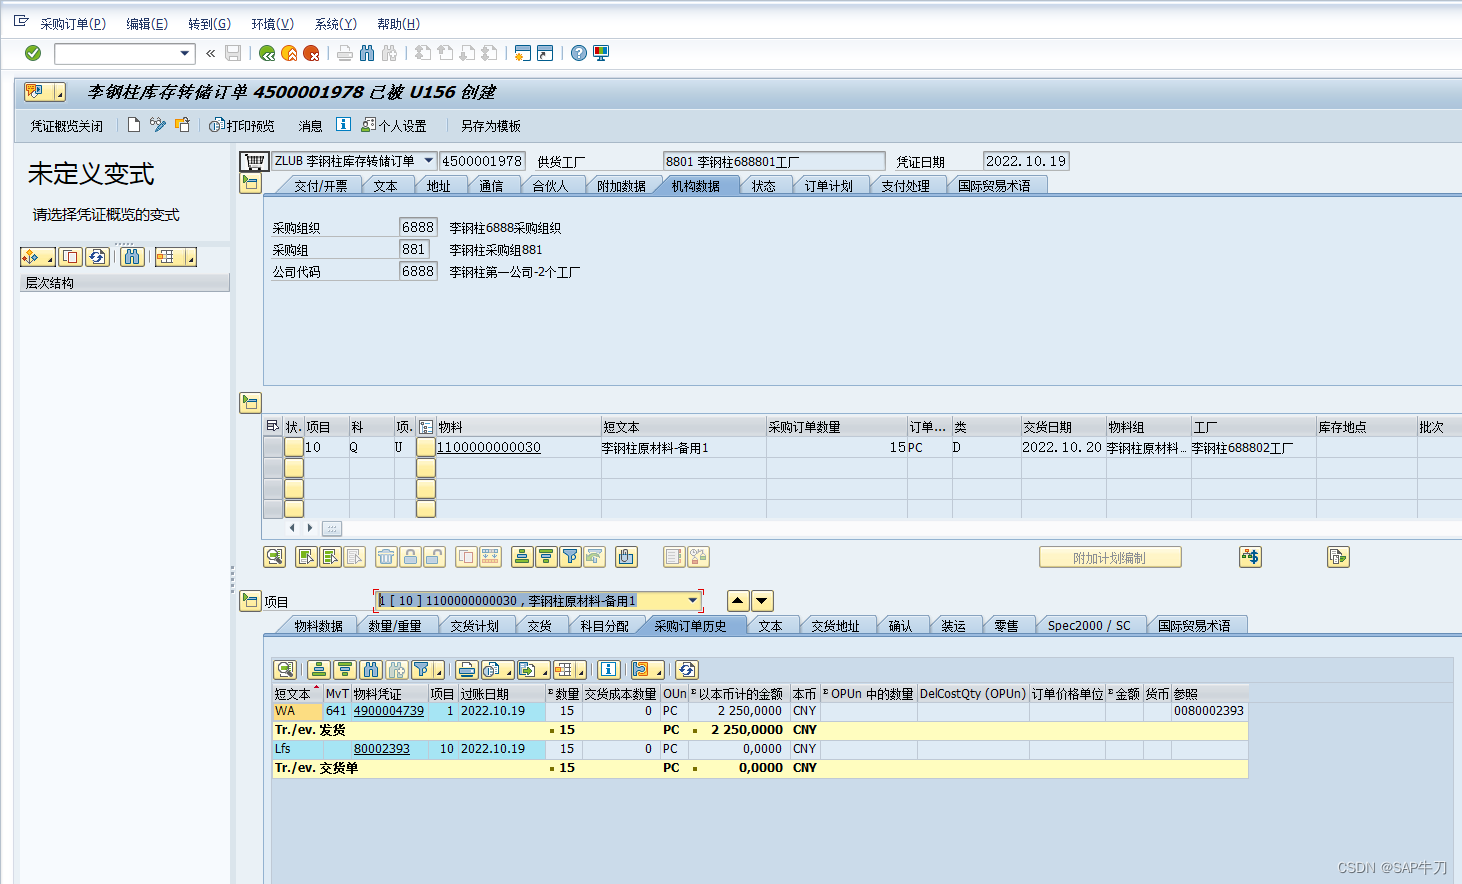Click the Save disk icon in toolbar

click(x=233, y=53)
